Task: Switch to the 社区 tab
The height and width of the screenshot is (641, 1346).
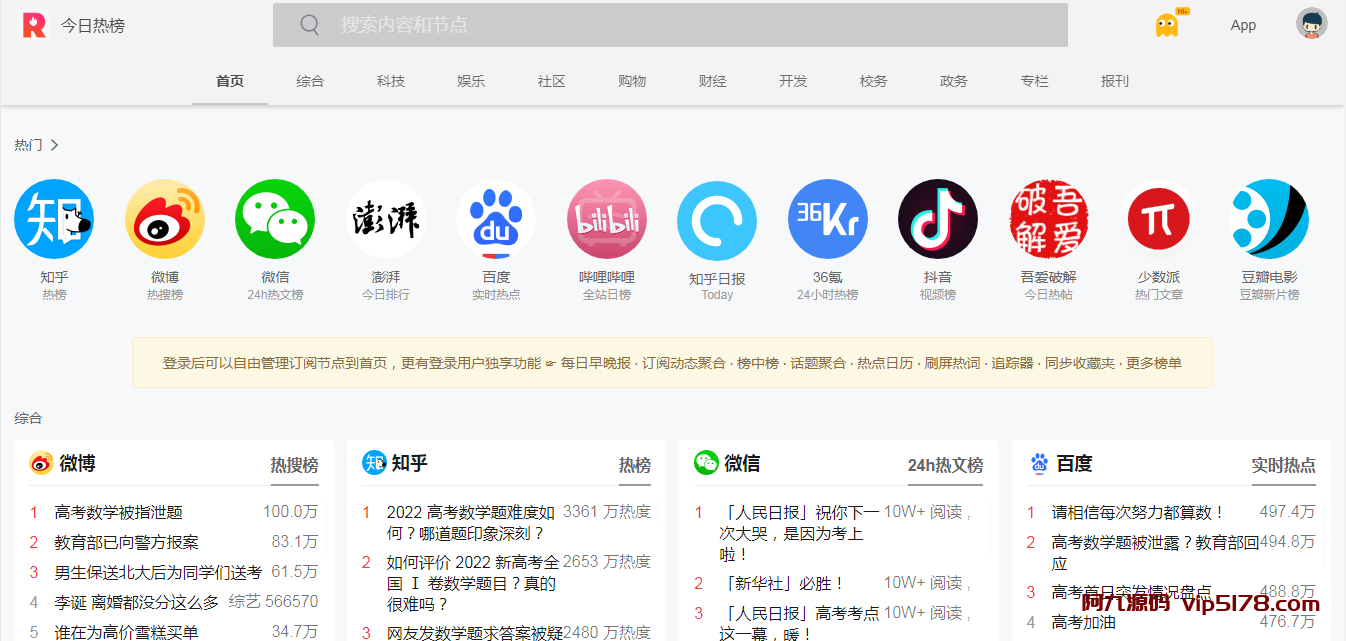Action: (x=552, y=81)
